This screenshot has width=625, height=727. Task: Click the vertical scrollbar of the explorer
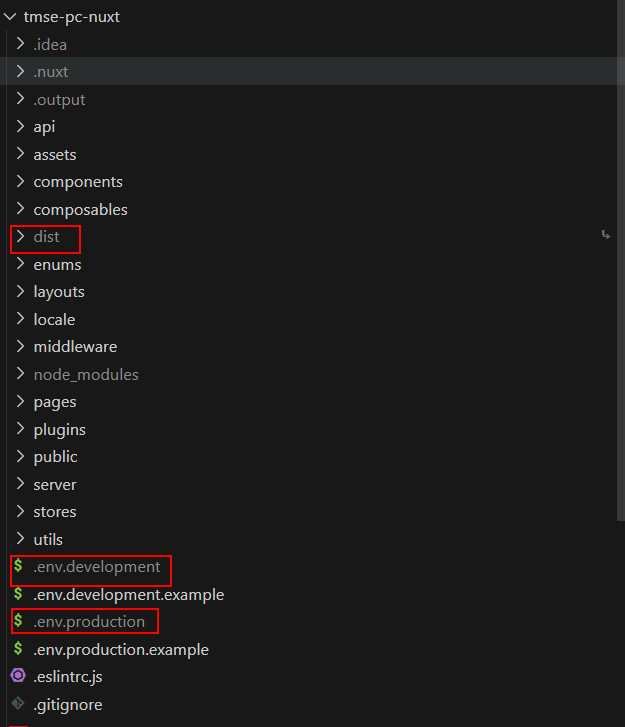point(619,300)
